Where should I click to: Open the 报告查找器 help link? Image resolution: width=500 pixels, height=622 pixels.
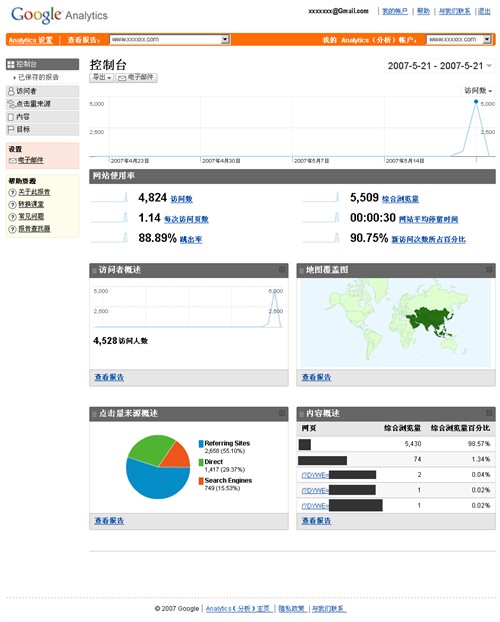[x=34, y=228]
